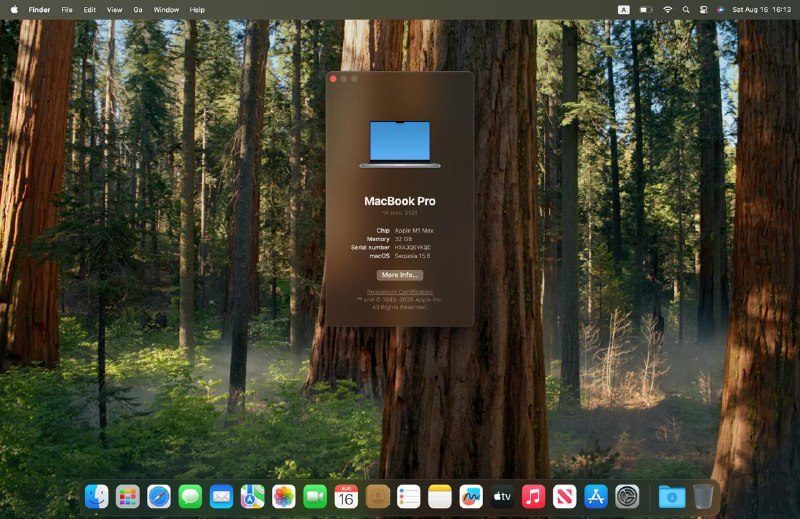800x519 pixels.
Task: Open the Music app in Dock
Action: pos(533,496)
